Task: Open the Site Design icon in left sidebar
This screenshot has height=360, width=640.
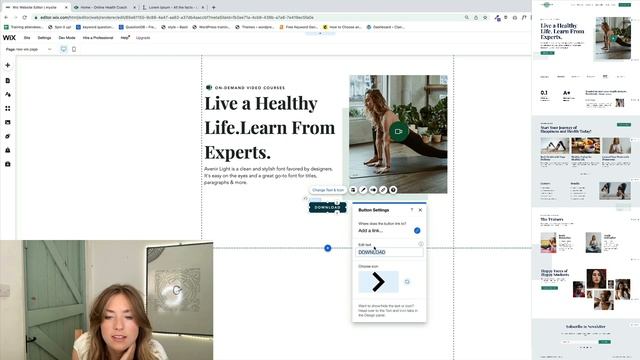Action: [8, 94]
